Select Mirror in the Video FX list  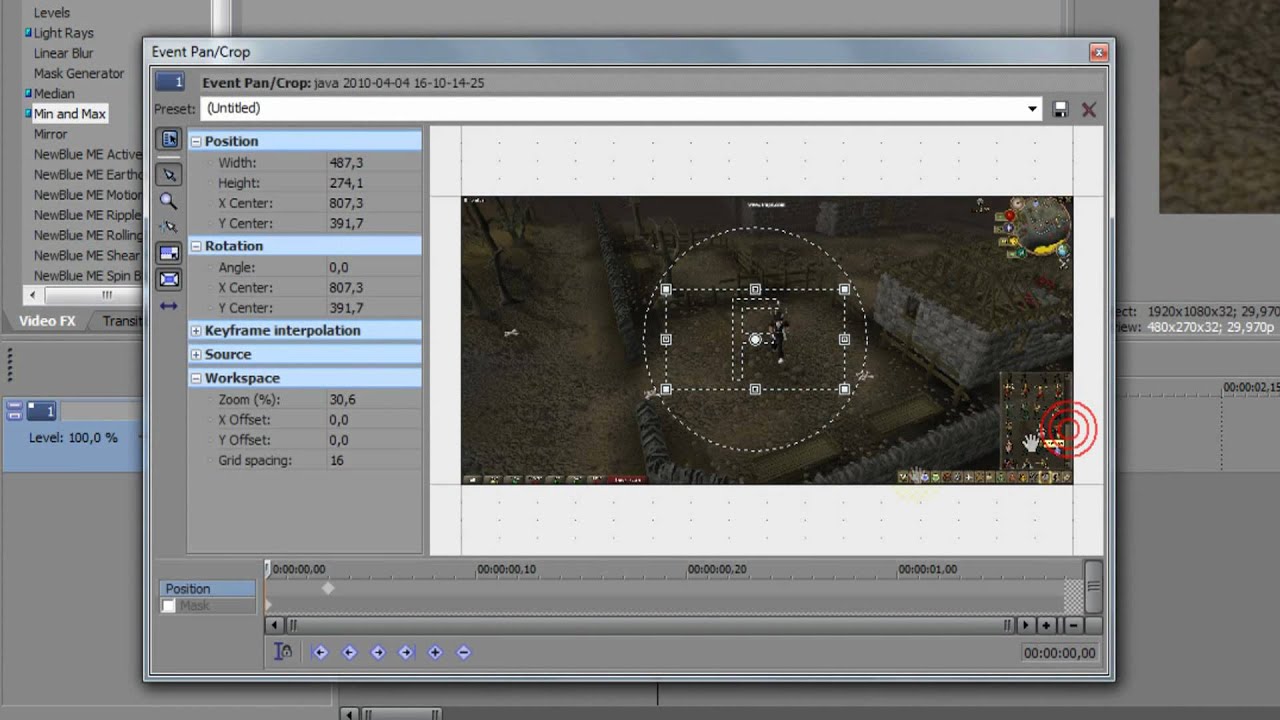[x=51, y=134]
